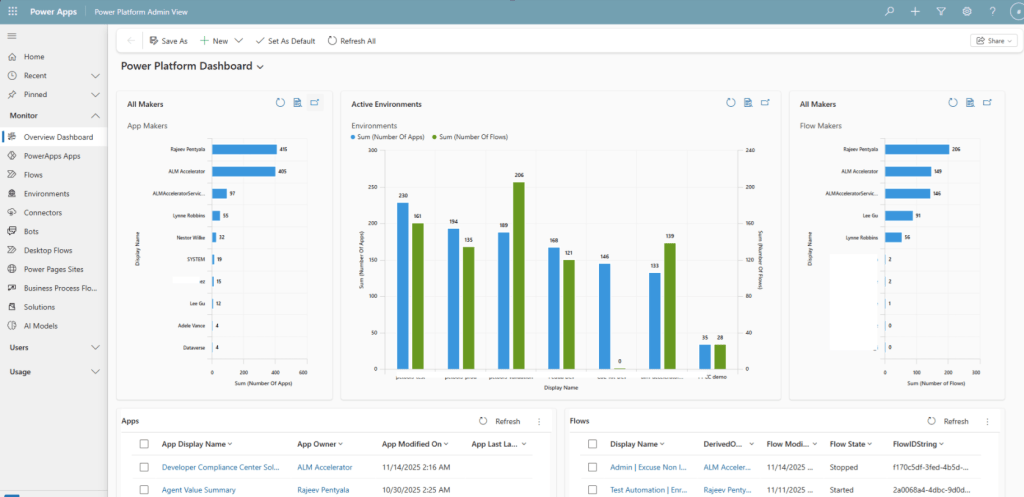The width and height of the screenshot is (1024, 497).
Task: Go to PowerApps Apps in sidebar
Action: (52, 156)
